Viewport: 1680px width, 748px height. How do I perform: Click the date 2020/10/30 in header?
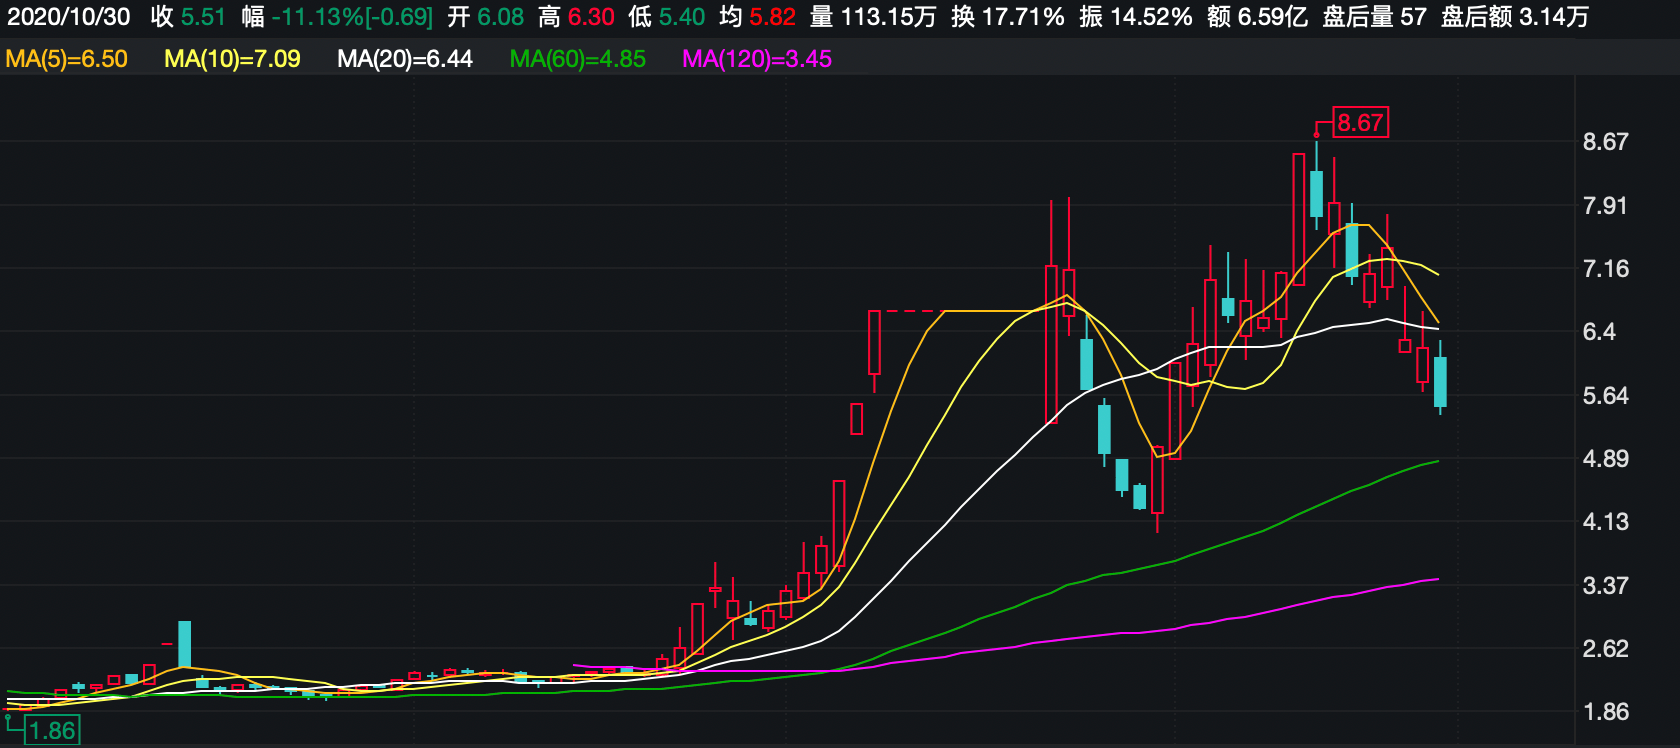tap(69, 17)
